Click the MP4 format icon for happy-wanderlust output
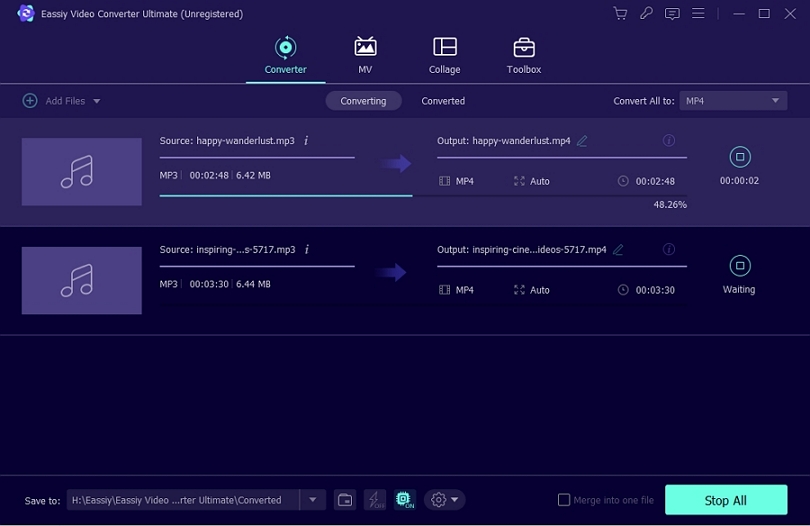810x526 pixels. pyautogui.click(x=444, y=181)
